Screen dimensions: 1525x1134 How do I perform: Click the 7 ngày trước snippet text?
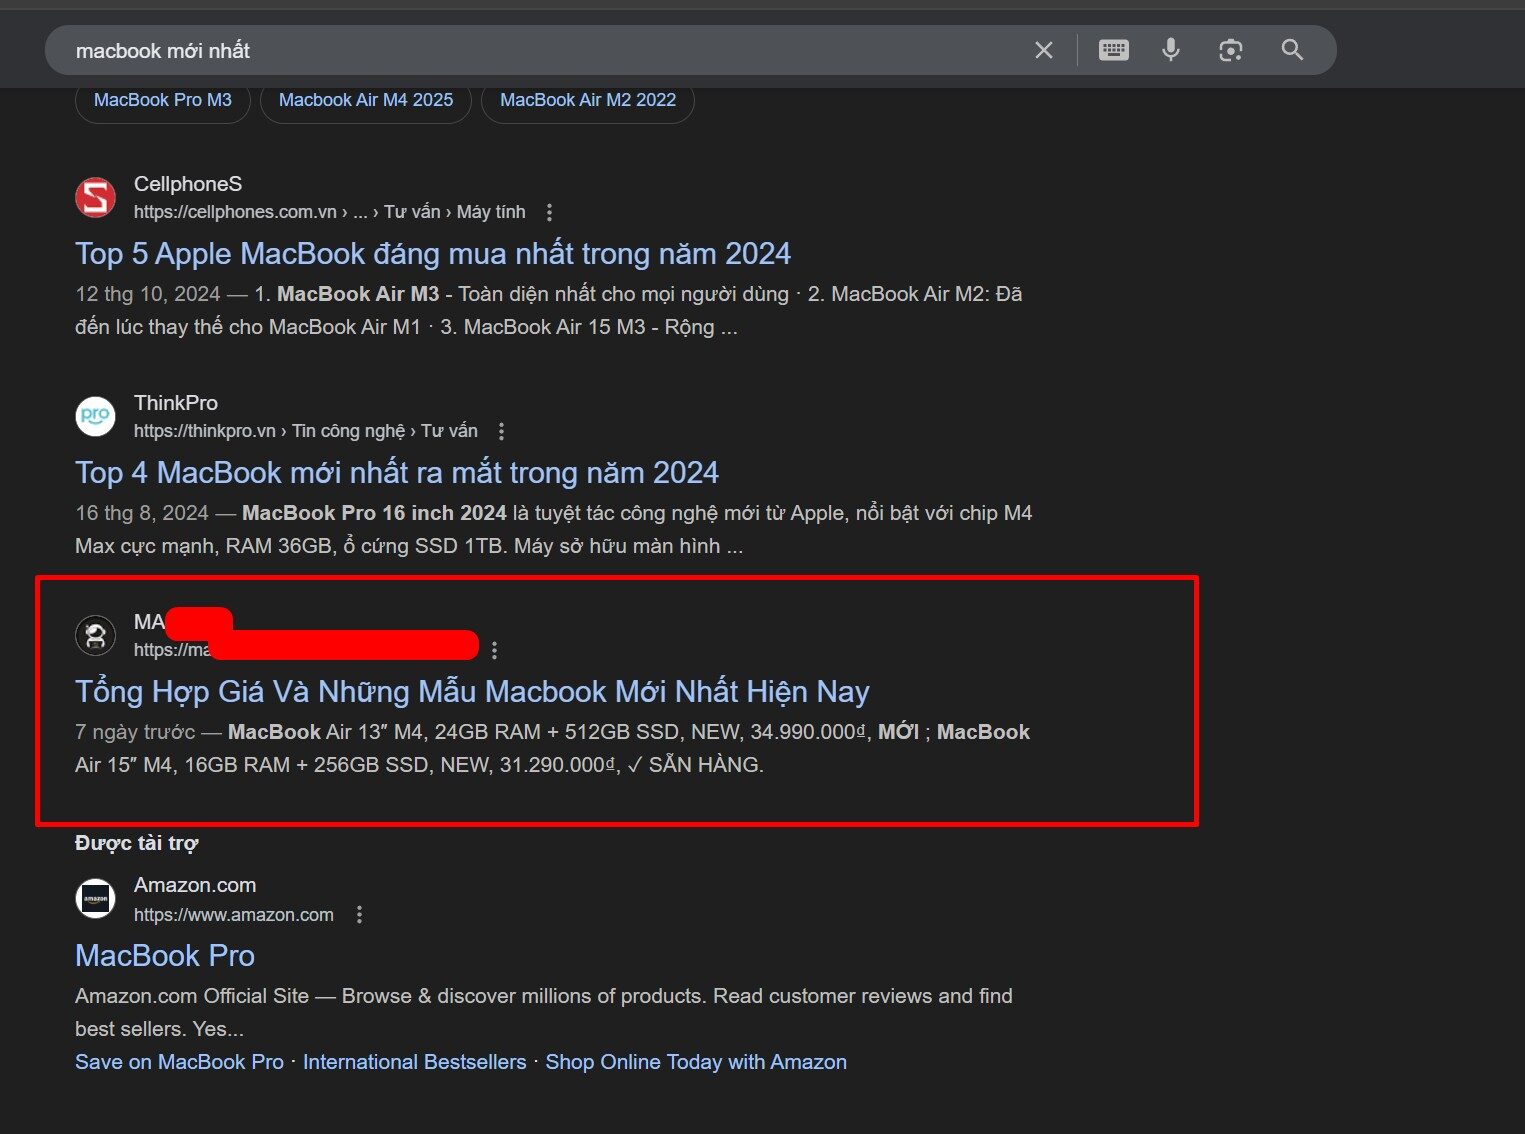coord(135,732)
